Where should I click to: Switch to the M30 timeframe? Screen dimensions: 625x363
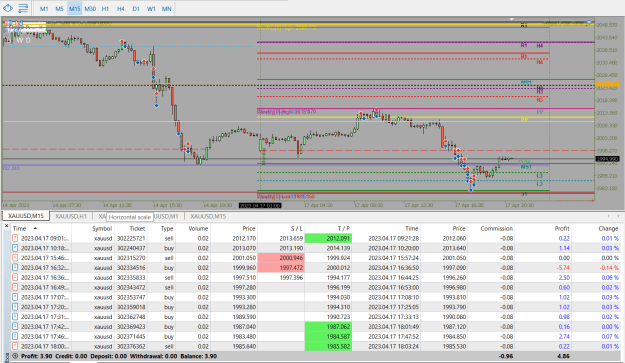(90, 8)
